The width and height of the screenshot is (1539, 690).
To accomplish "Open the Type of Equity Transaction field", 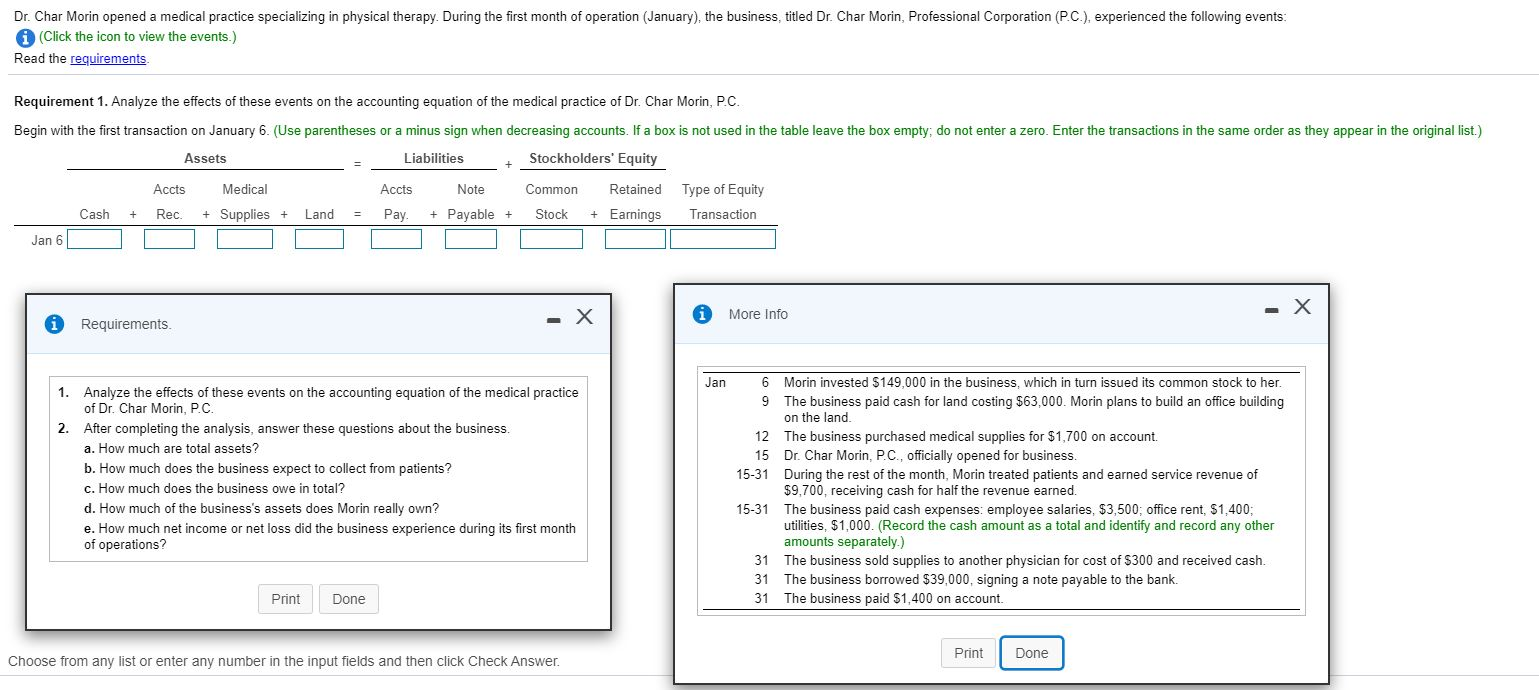I will [x=723, y=239].
